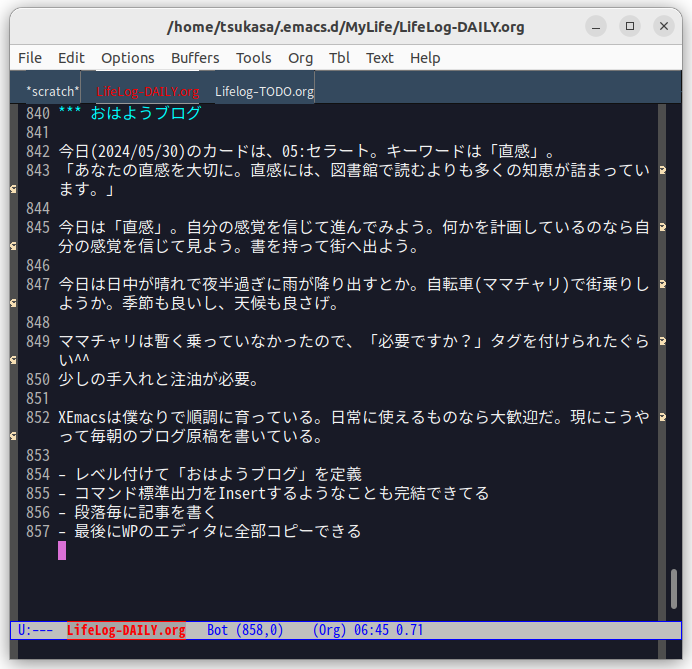Click left fringe continuation arrow beside い^^

[14, 360]
